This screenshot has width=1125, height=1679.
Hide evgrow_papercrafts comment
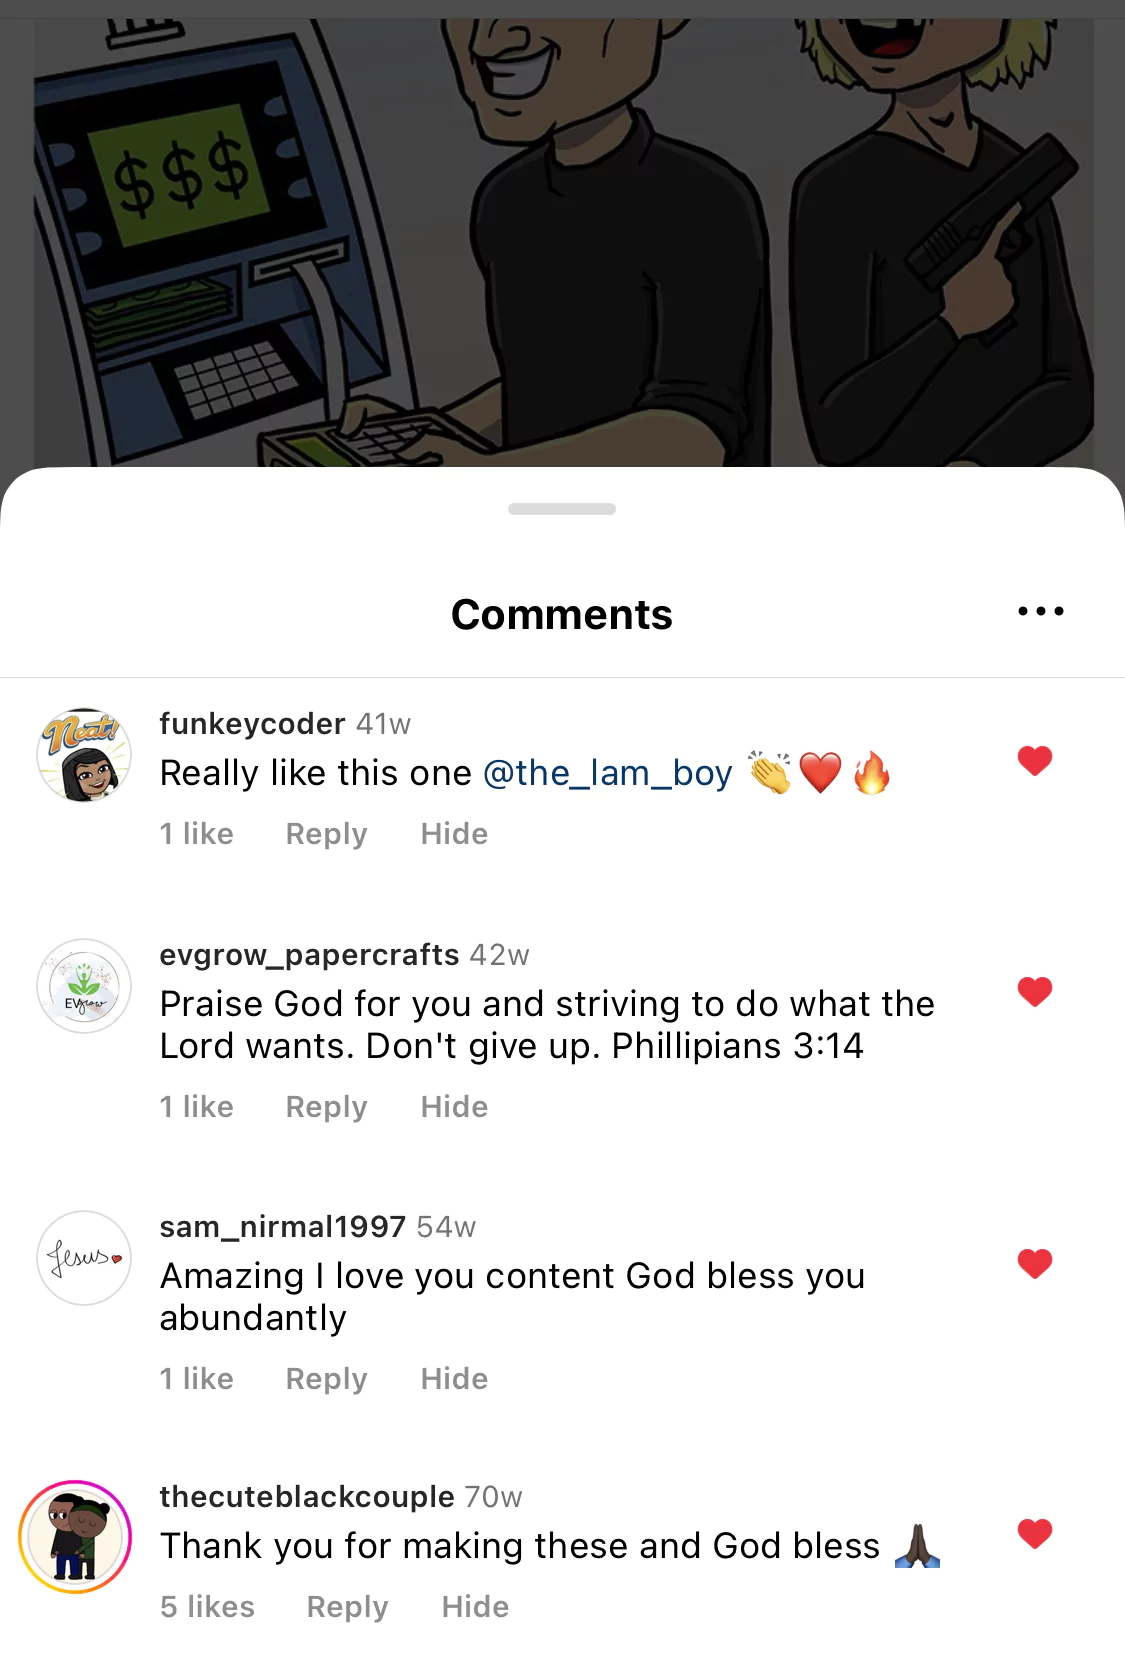(x=454, y=1107)
